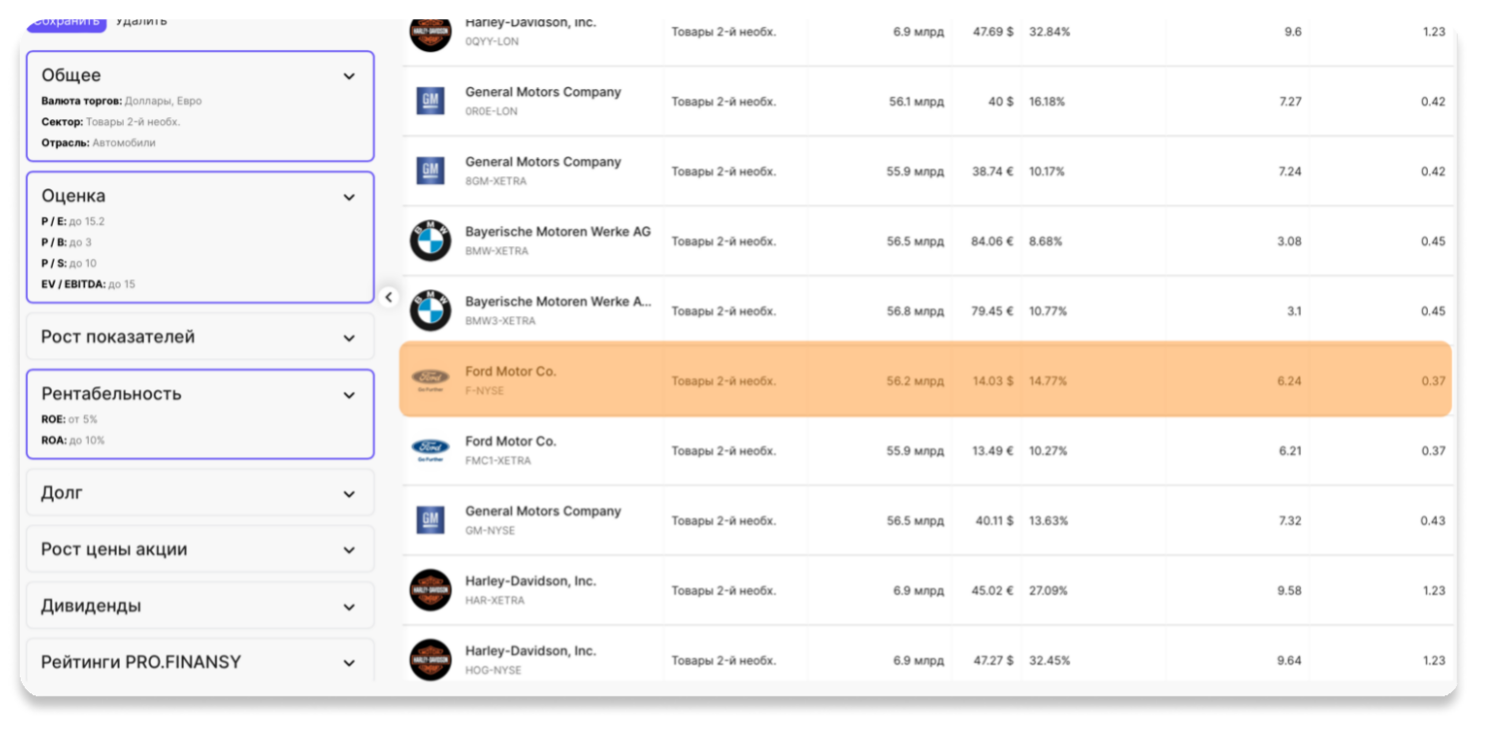Collapse the Оценка filter section

(349, 197)
